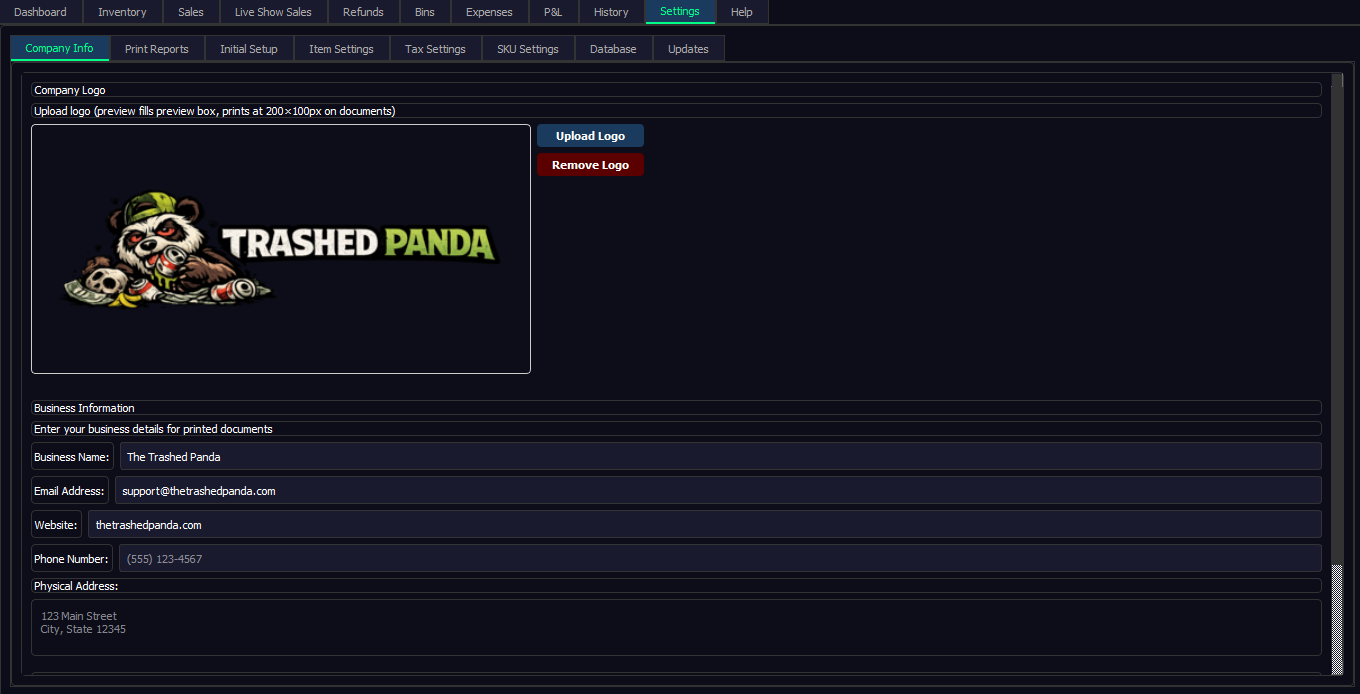Screen dimensions: 1360x694
Task: Click the 'Business Name:' label
Action: click(72, 457)
